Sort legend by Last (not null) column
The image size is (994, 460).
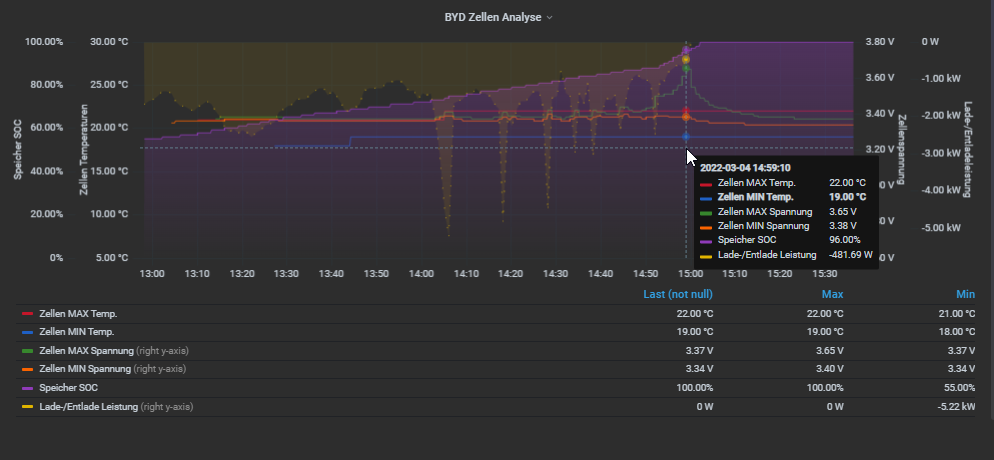(678, 294)
